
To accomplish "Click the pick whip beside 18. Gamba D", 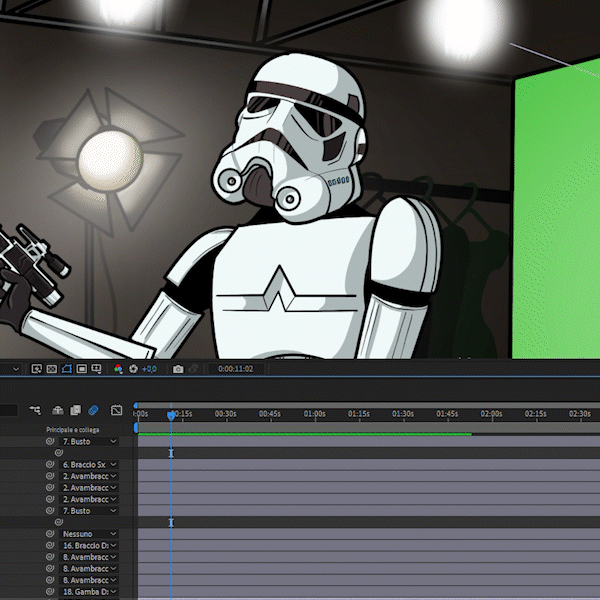I will pyautogui.click(x=50, y=592).
